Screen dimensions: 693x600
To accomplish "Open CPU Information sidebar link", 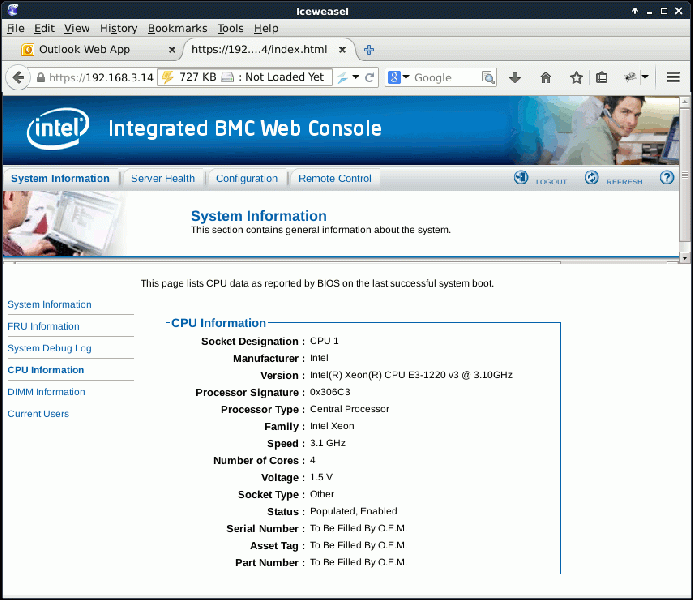I will [x=46, y=370].
